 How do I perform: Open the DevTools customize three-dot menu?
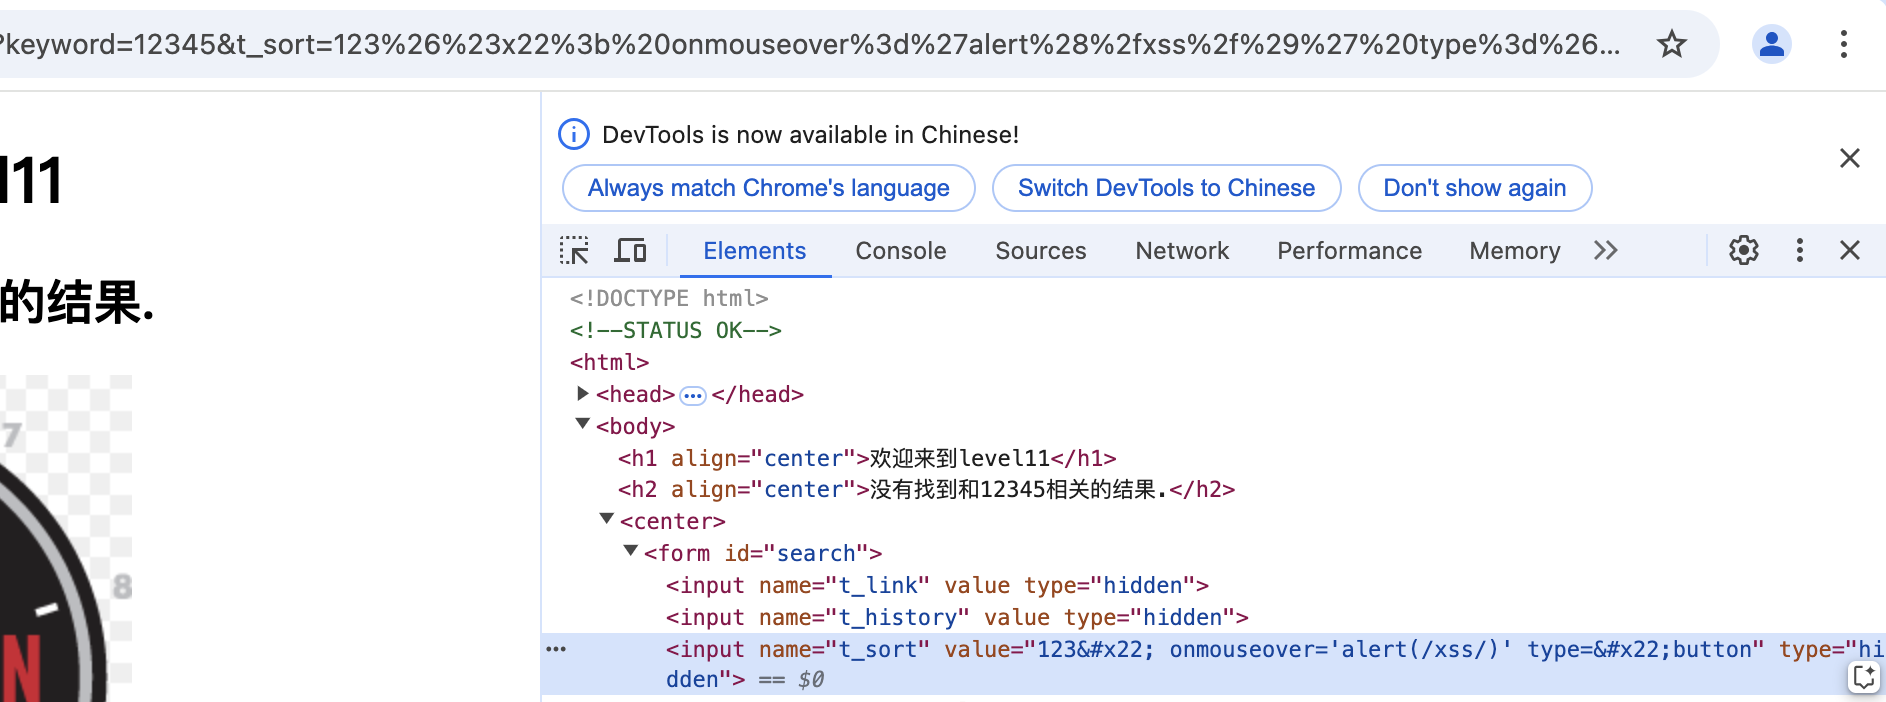coord(1799,250)
